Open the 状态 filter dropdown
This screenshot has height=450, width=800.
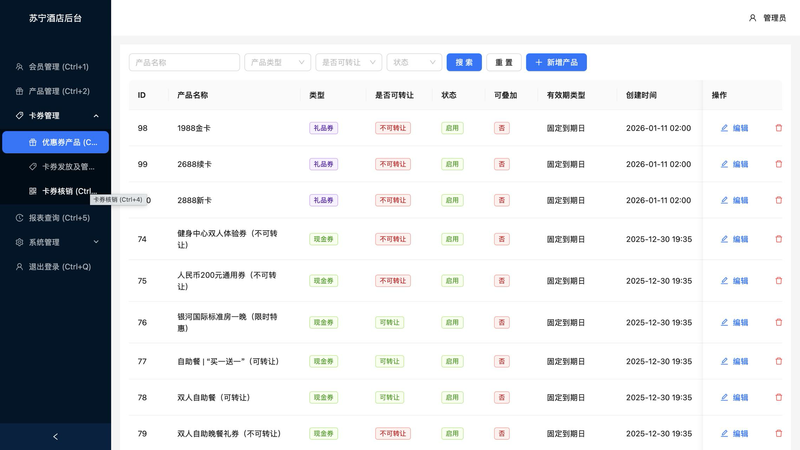(414, 62)
